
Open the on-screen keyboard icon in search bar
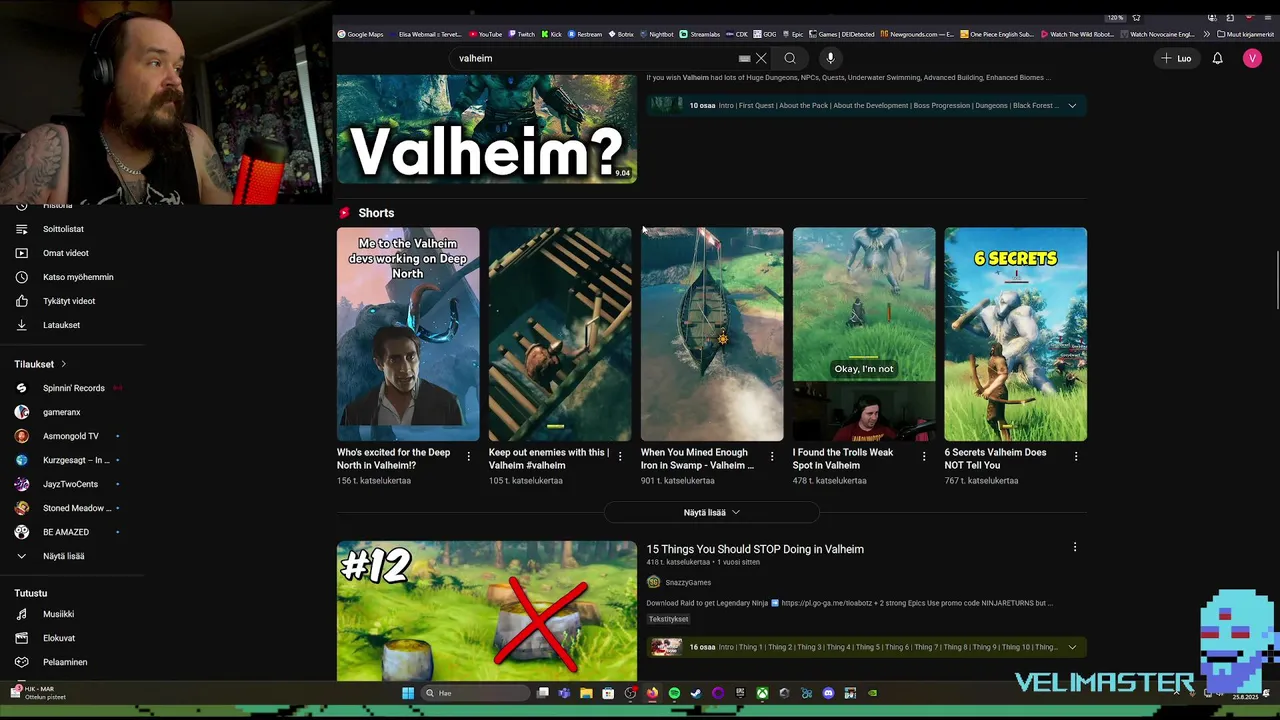(744, 58)
